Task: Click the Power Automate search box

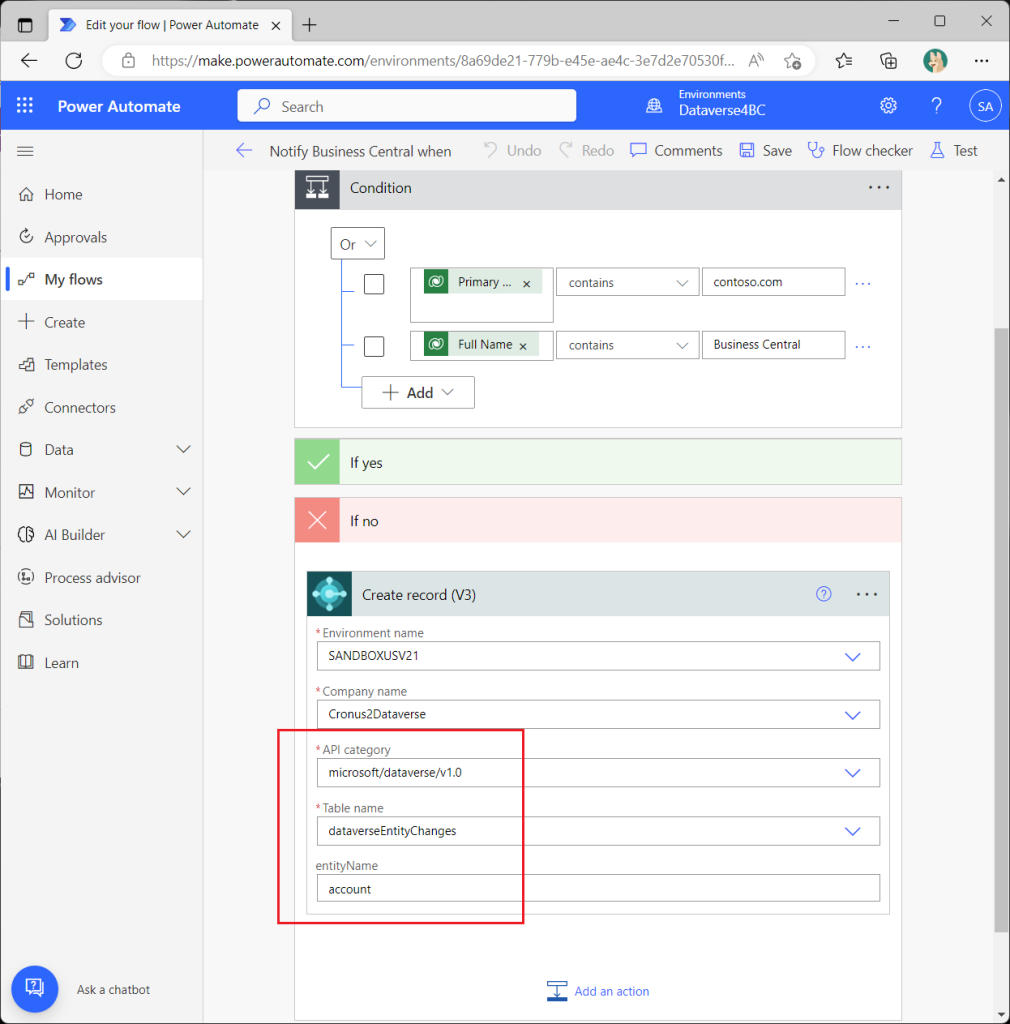Action: click(x=407, y=106)
